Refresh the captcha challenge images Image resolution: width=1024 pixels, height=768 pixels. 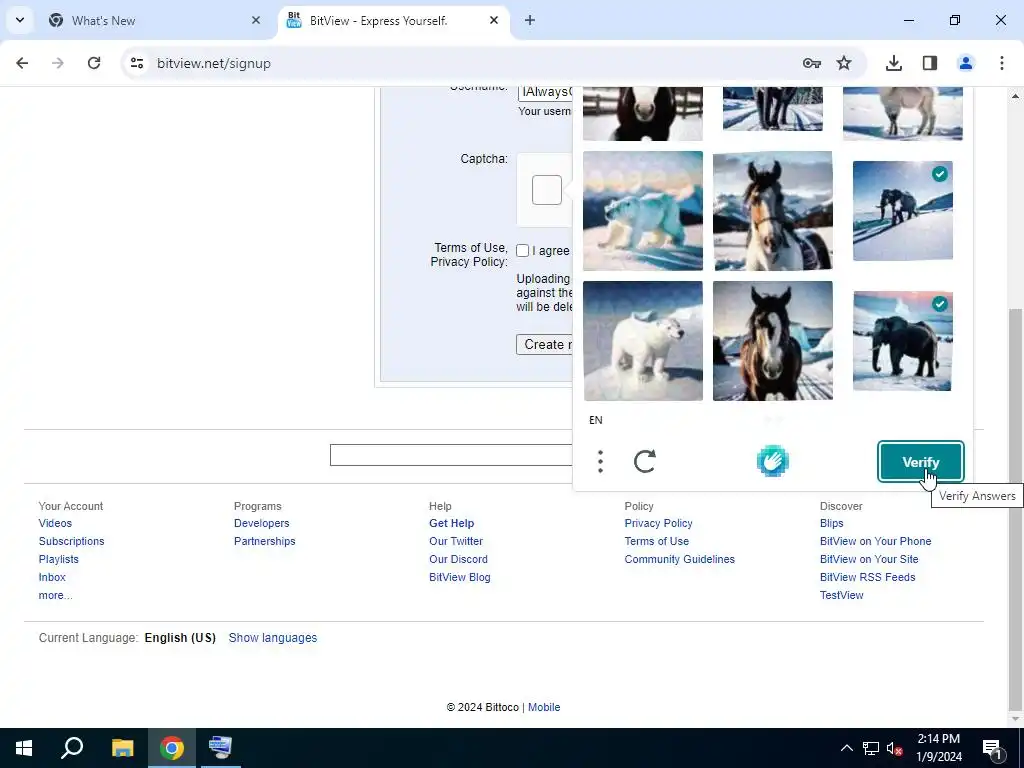coord(645,462)
